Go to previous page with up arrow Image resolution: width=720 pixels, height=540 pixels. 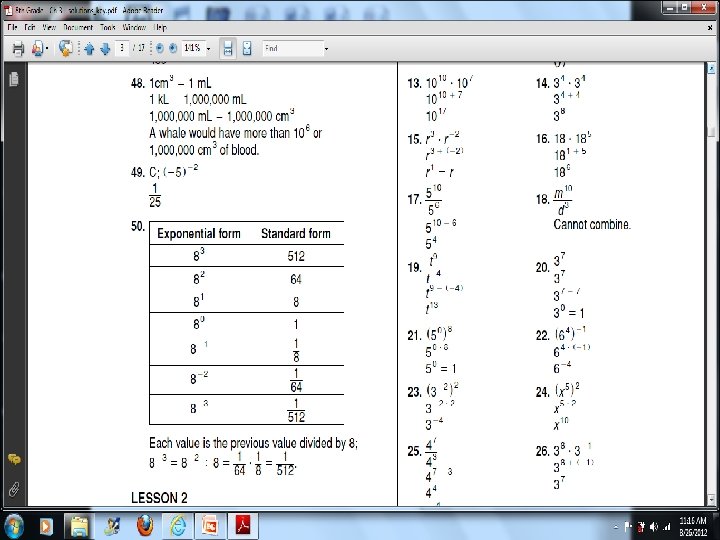point(90,48)
